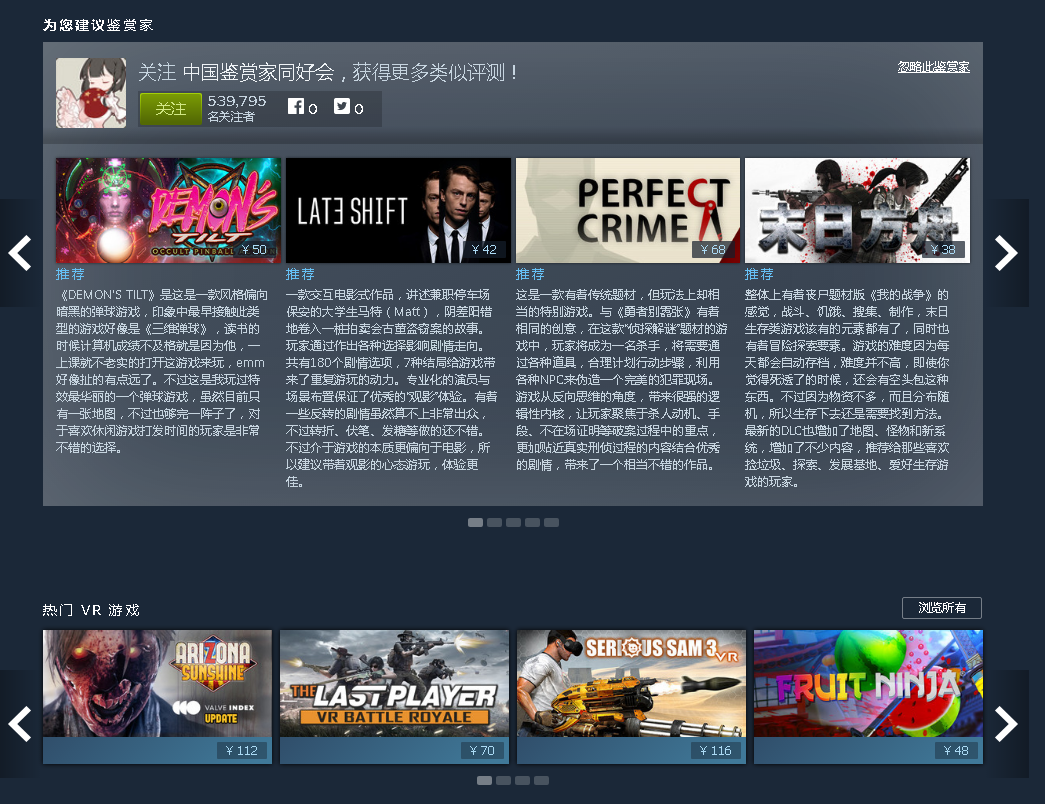Open the DEMON'S TILT game thumbnail
Viewport: 1045px width, 804px height.
pyautogui.click(x=167, y=210)
